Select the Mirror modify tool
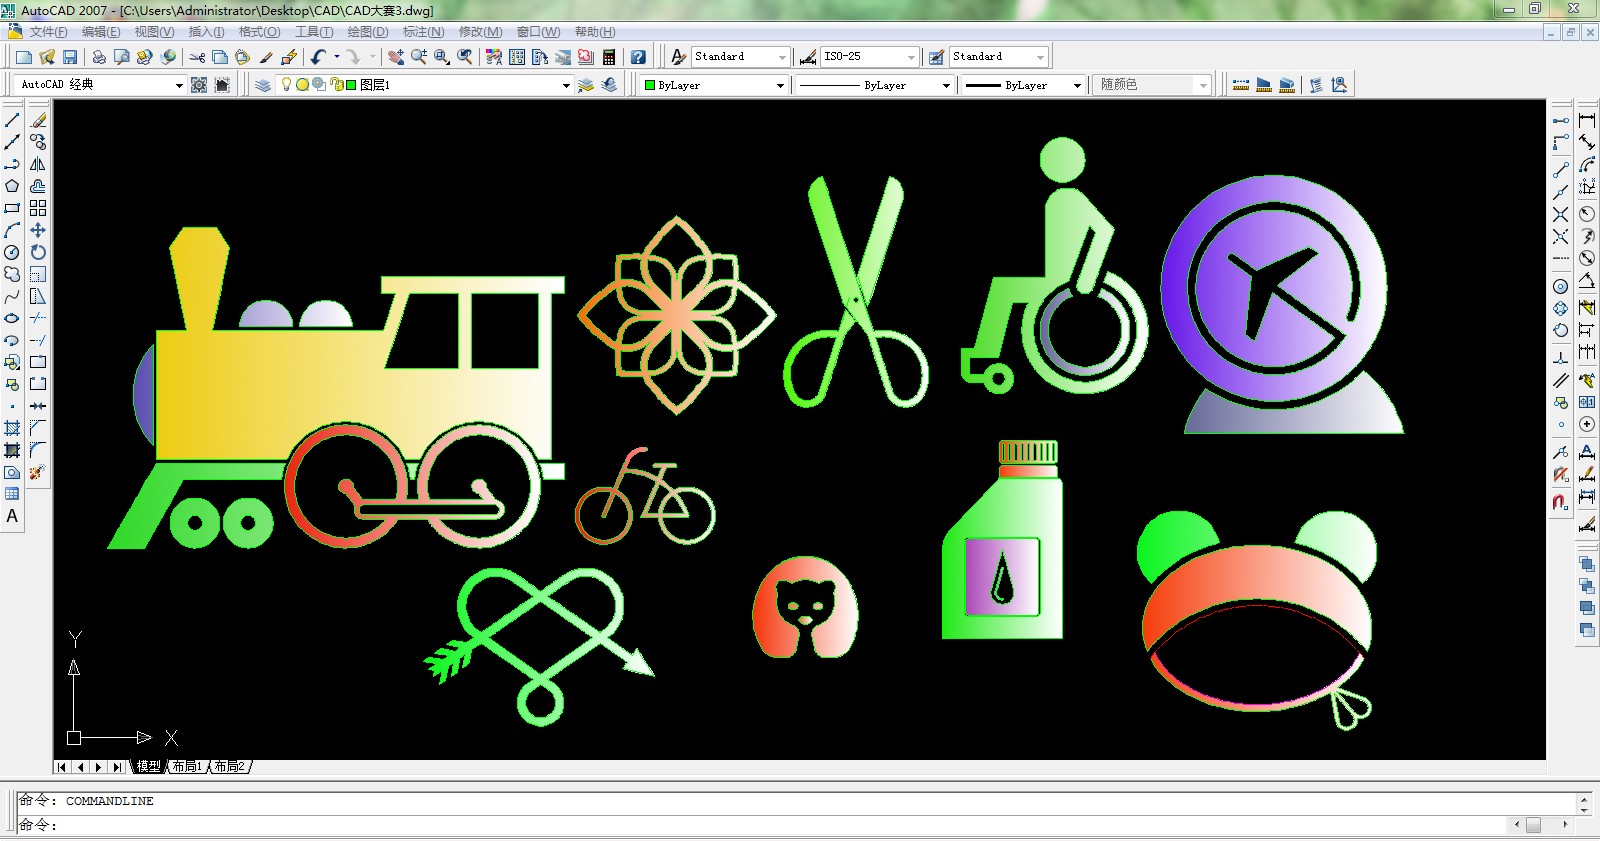This screenshot has width=1600, height=841. [38, 164]
